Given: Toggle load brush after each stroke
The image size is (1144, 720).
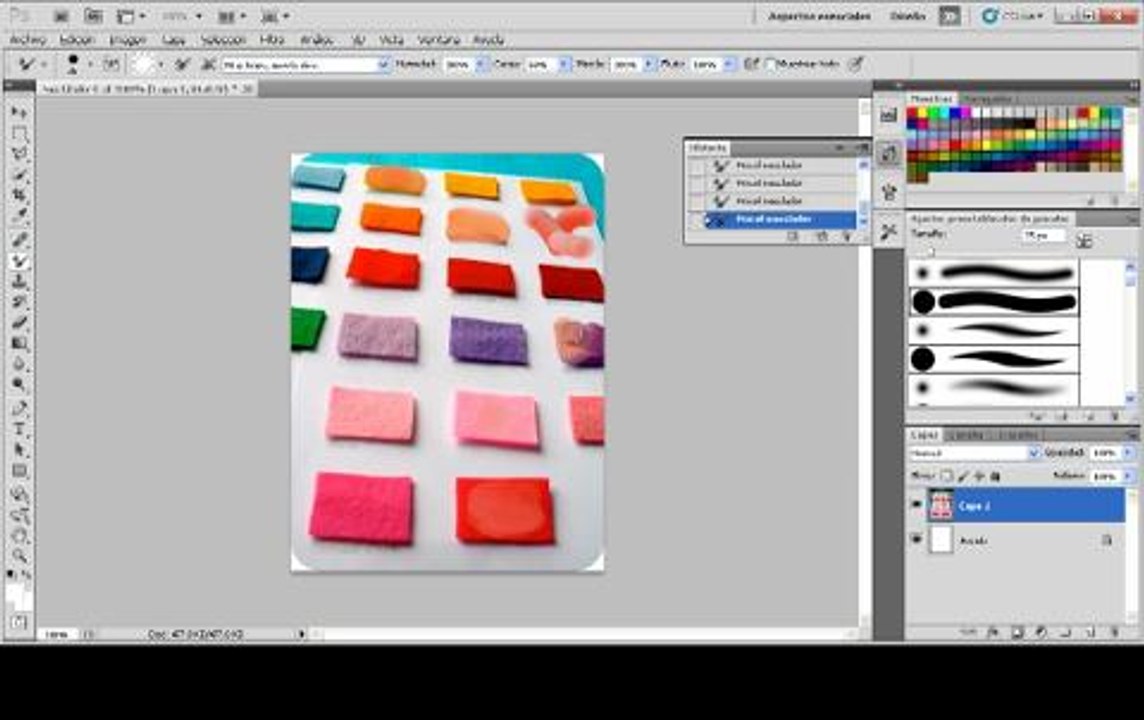Looking at the screenshot, I should click(182, 64).
